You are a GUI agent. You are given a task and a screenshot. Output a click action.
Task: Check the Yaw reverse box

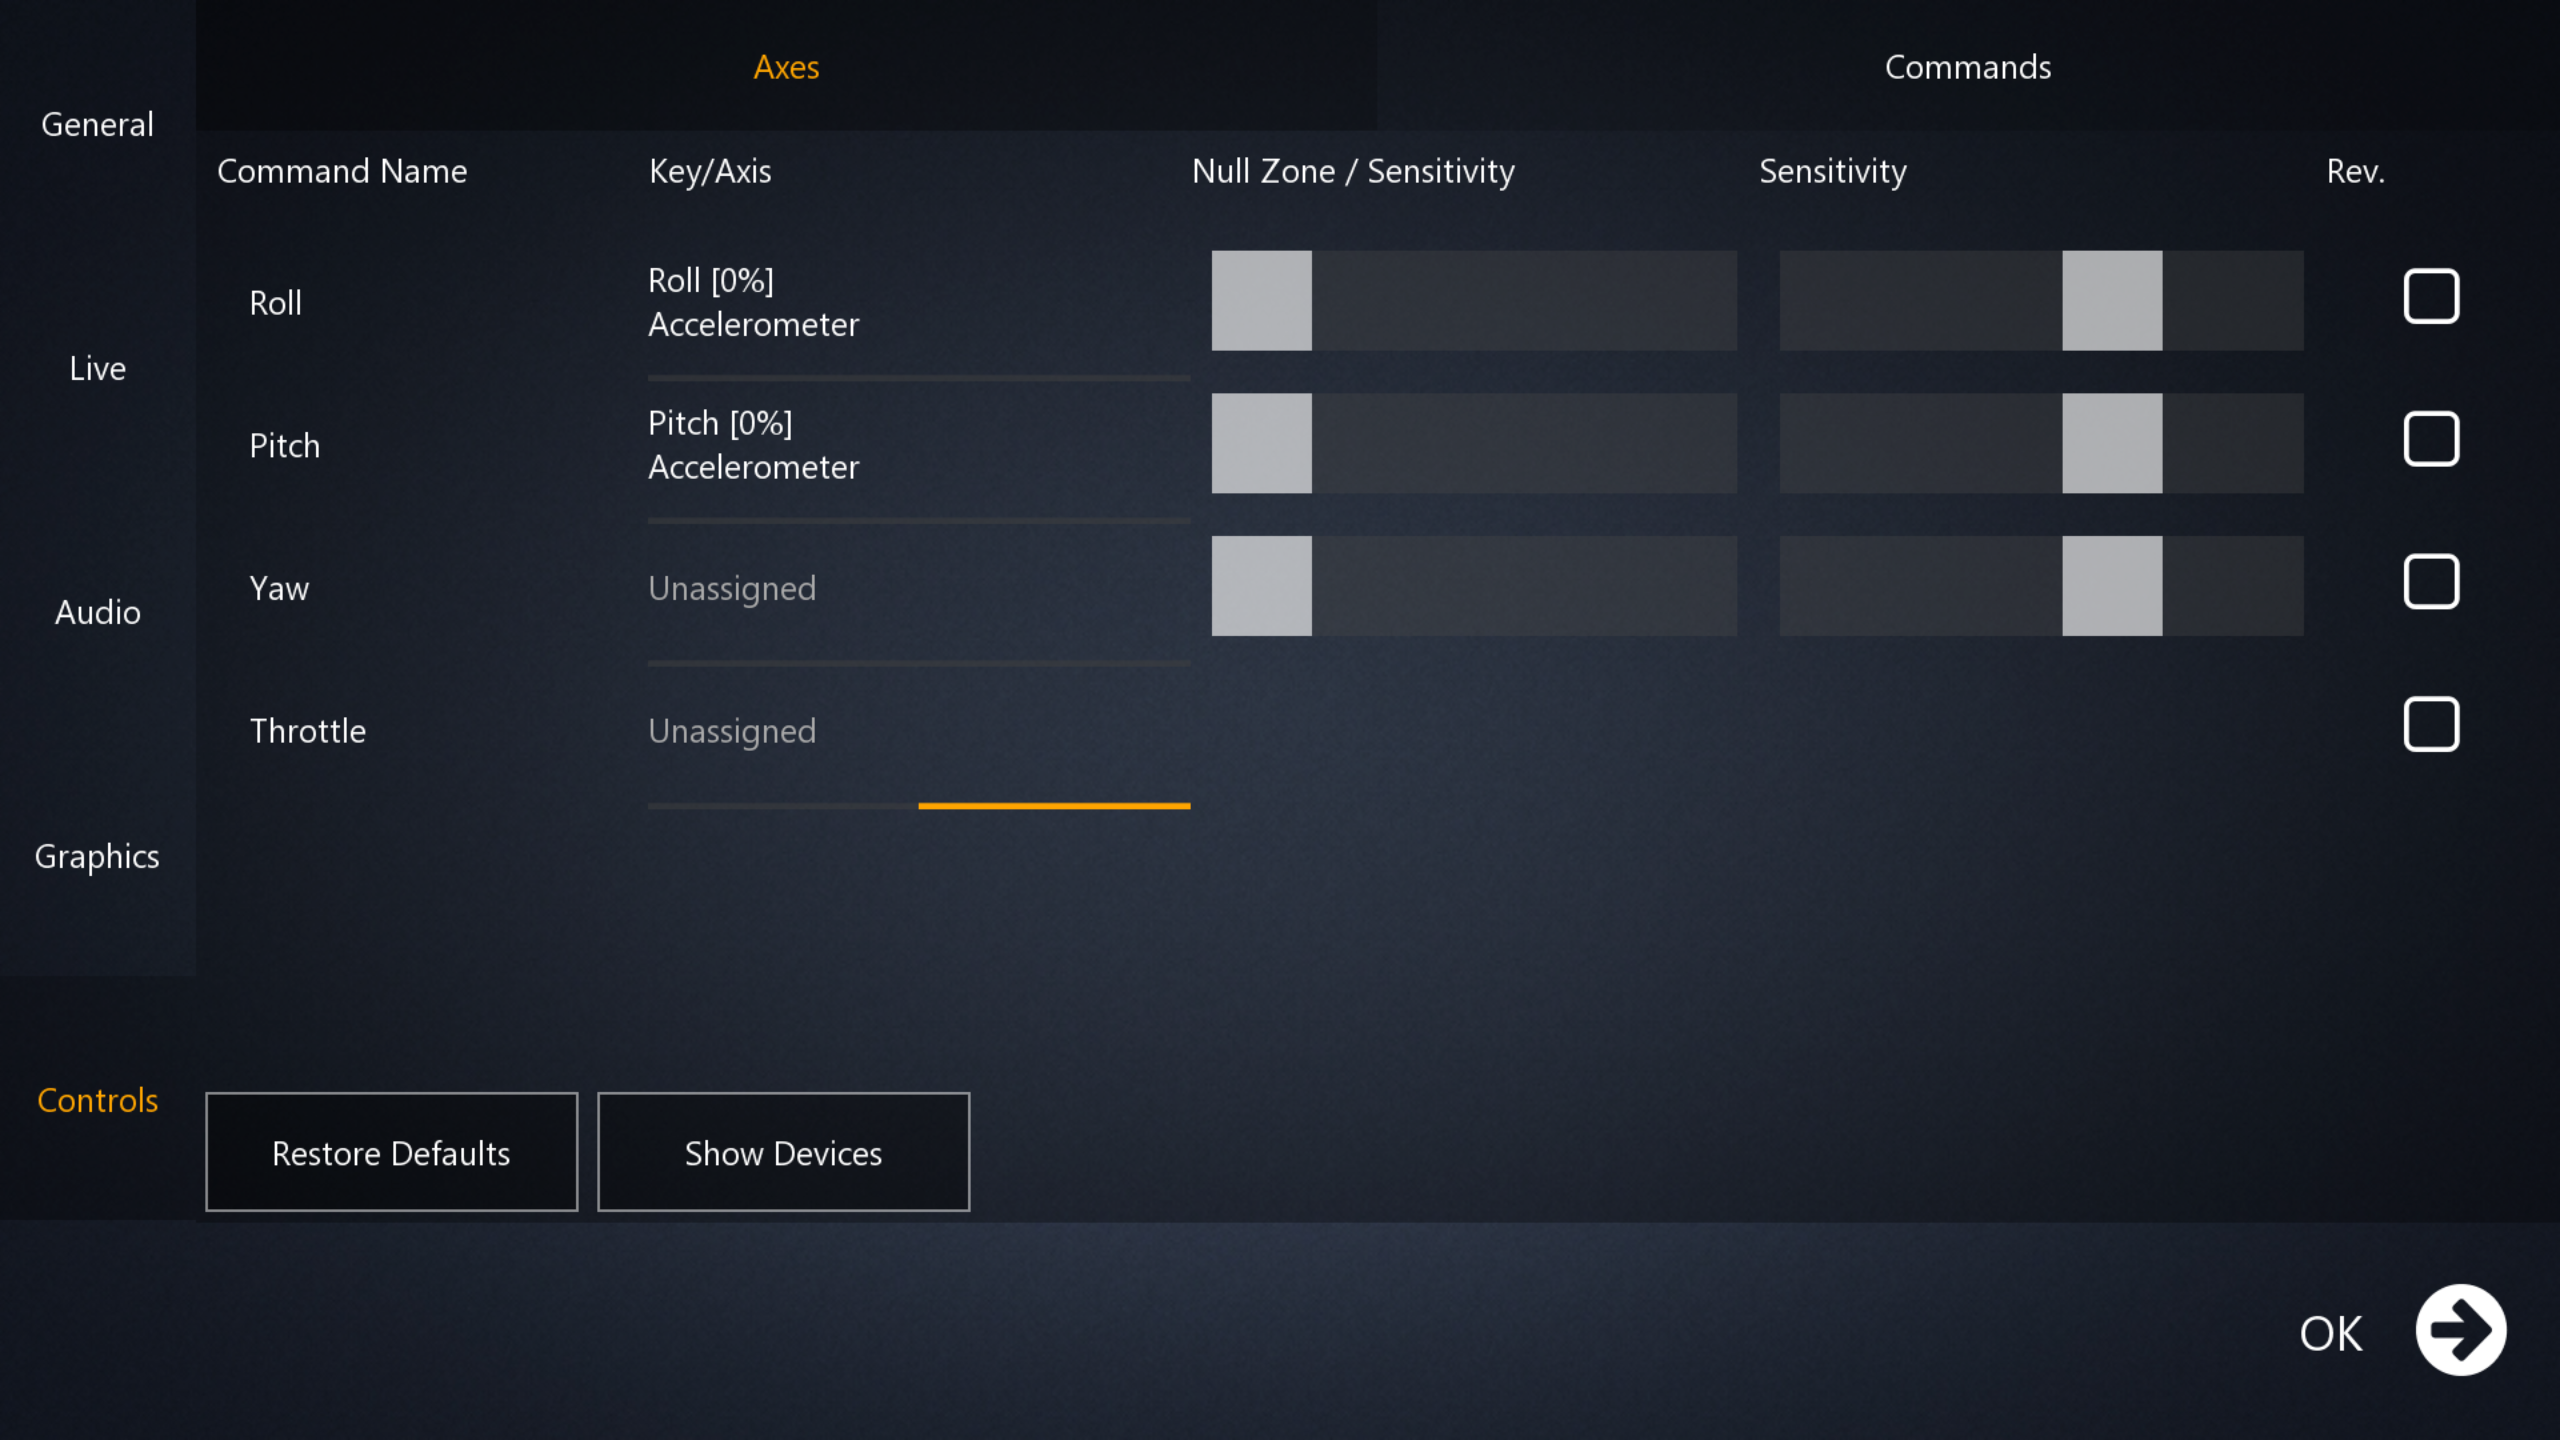point(2431,582)
